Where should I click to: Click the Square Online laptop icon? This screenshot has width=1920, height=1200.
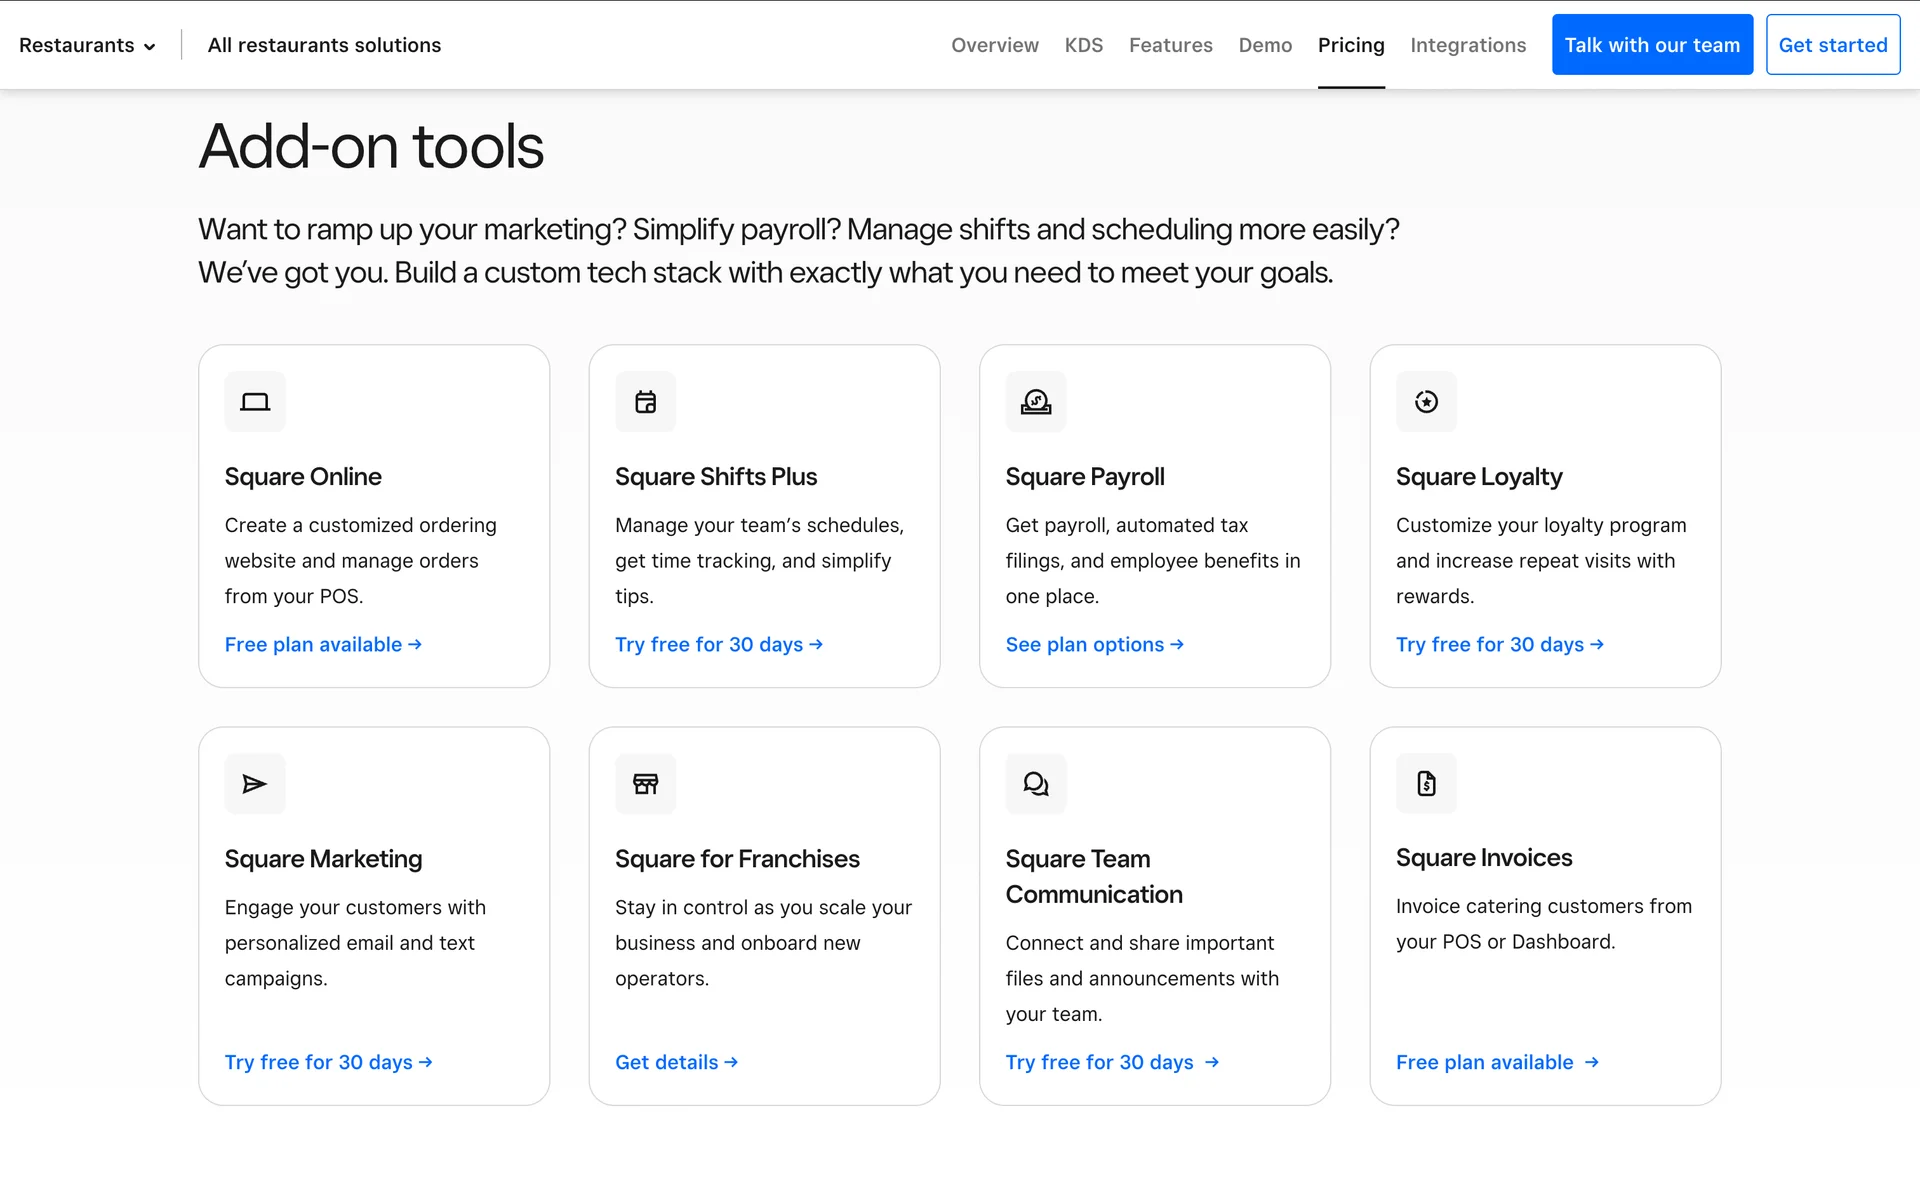[255, 402]
